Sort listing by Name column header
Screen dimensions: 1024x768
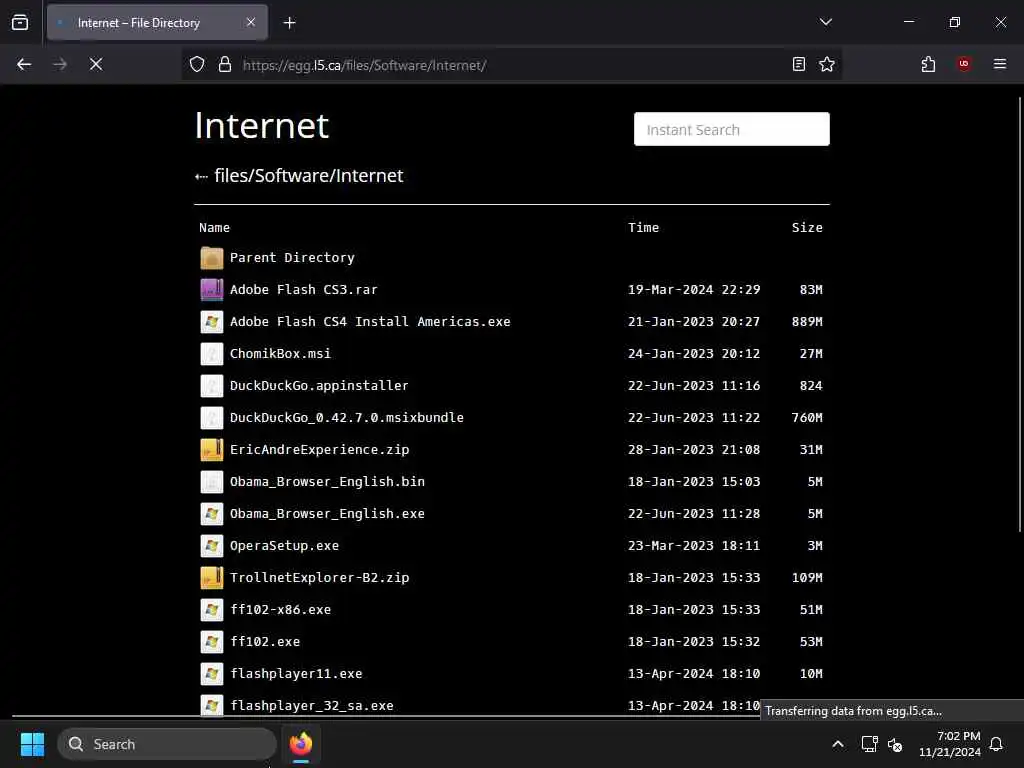[214, 227]
